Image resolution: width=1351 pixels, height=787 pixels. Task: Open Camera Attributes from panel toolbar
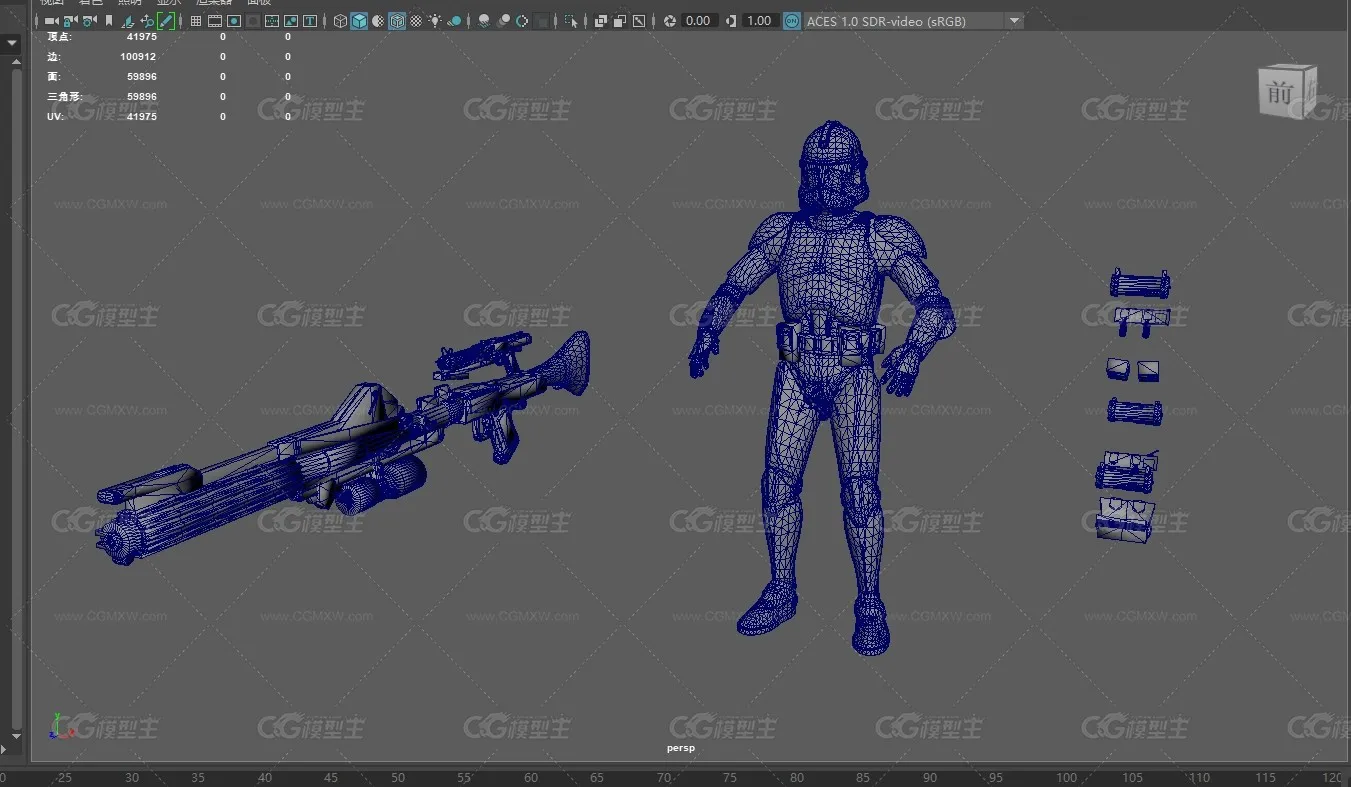tap(90, 20)
